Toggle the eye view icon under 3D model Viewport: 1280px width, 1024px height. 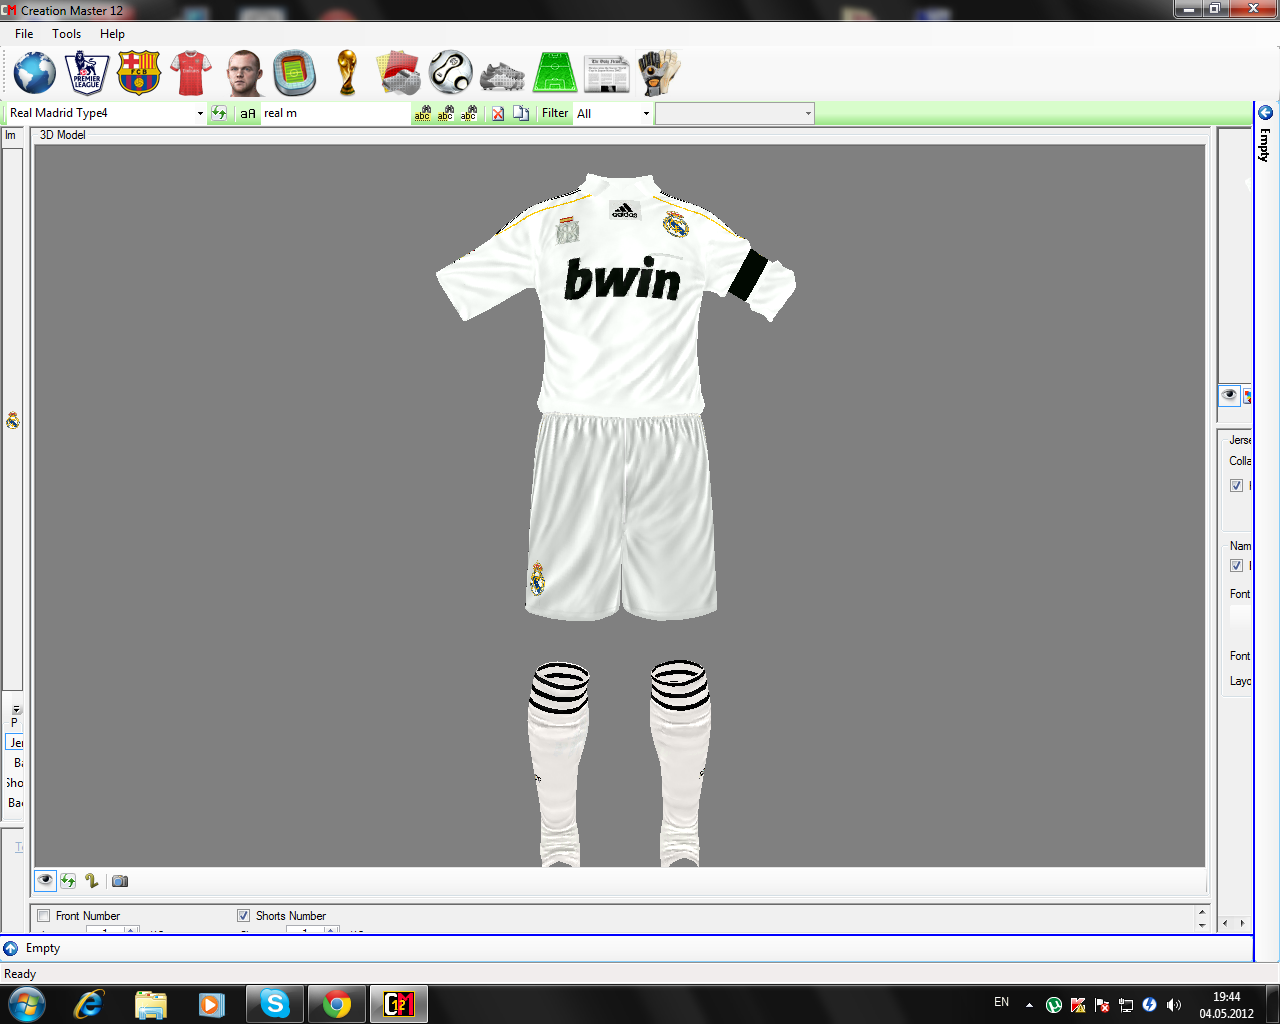46,881
